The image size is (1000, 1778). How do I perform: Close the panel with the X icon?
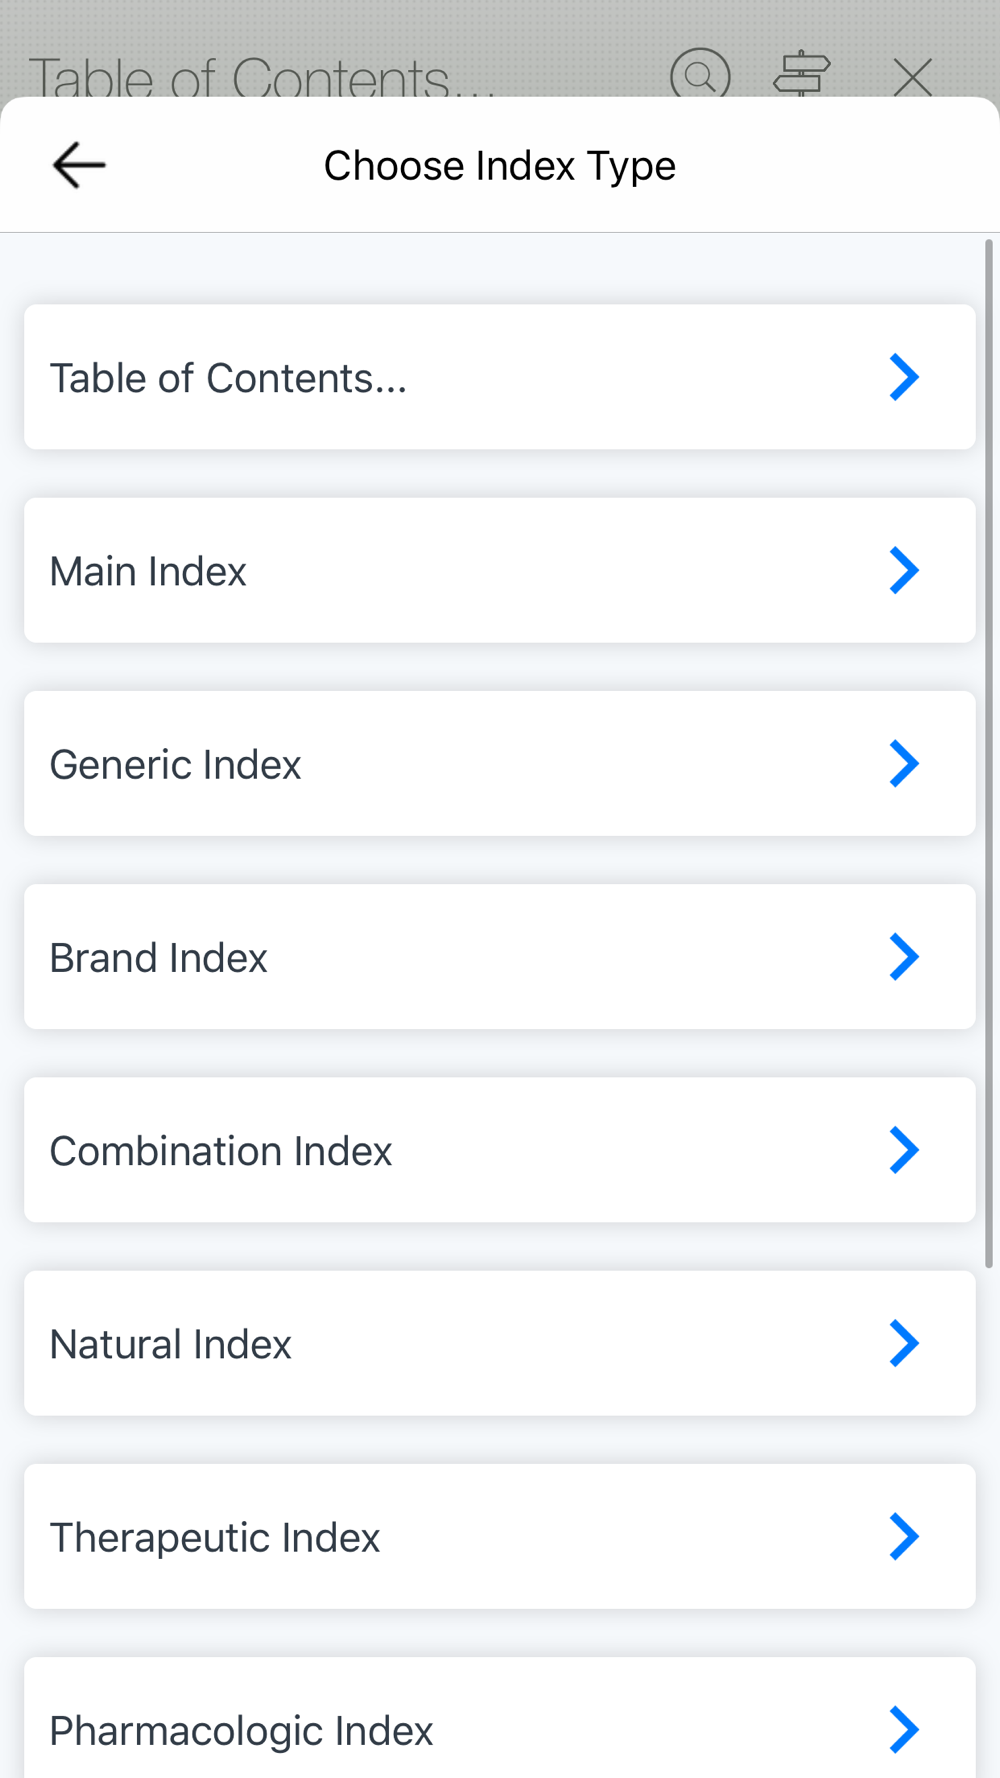(x=912, y=77)
